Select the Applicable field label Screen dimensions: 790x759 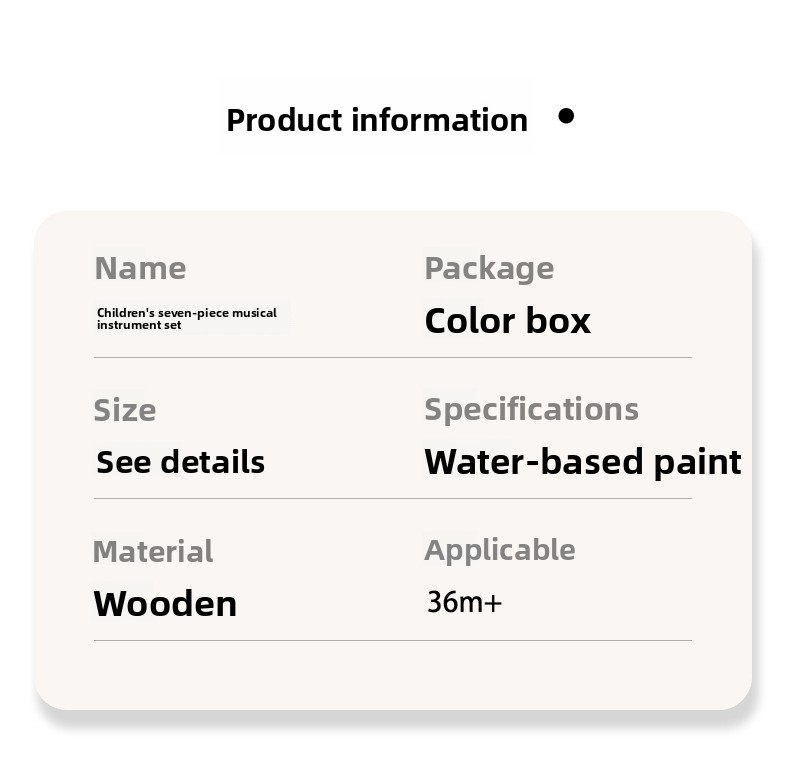pyautogui.click(x=500, y=550)
